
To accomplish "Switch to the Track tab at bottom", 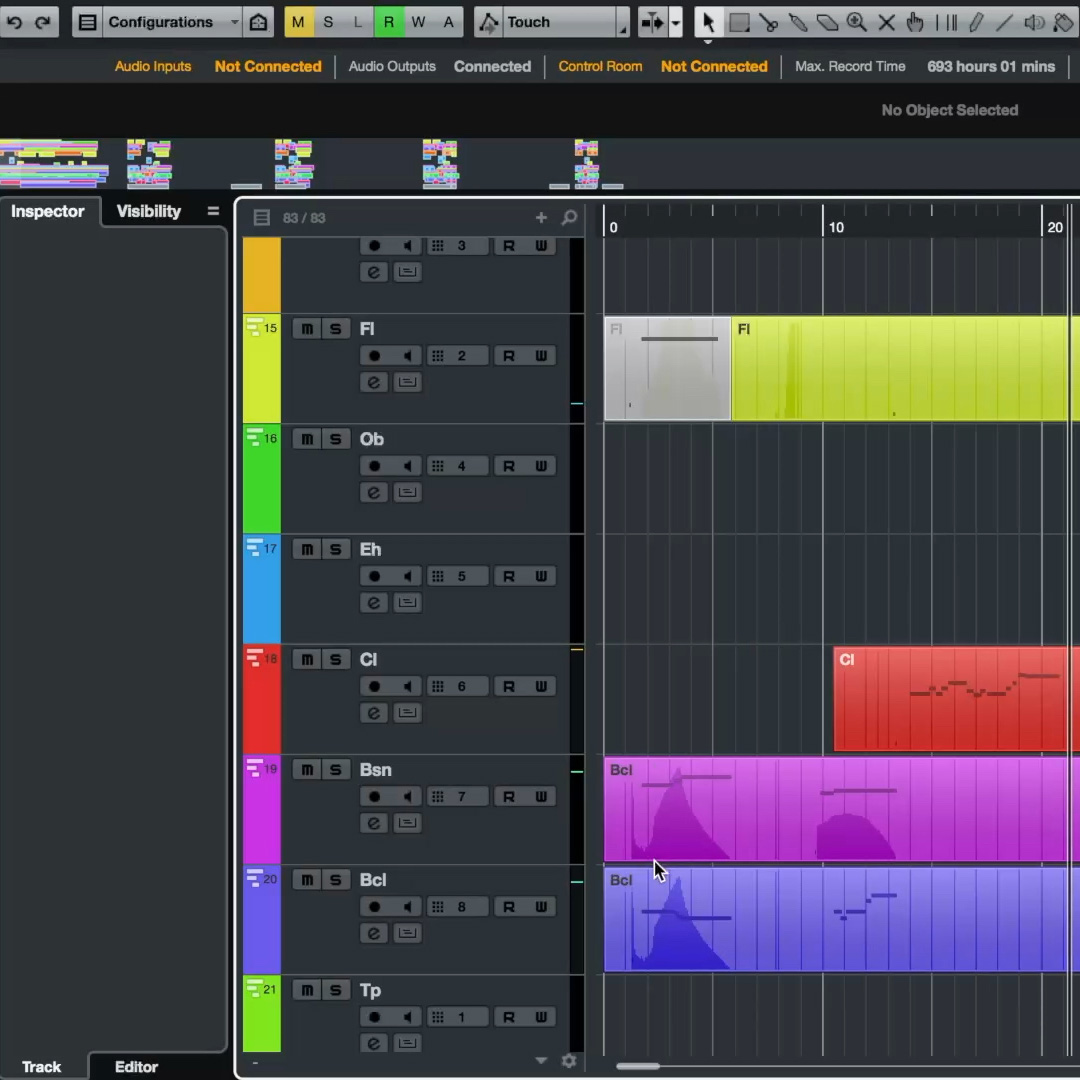I will point(41,1066).
